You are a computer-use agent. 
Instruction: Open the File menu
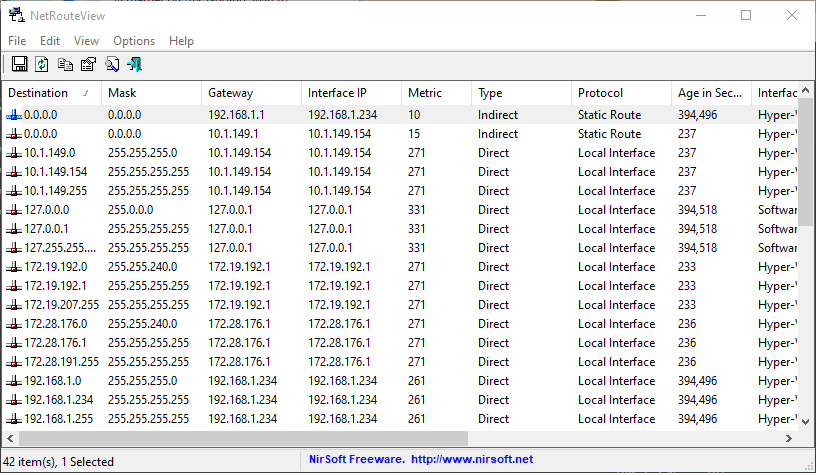coord(17,41)
